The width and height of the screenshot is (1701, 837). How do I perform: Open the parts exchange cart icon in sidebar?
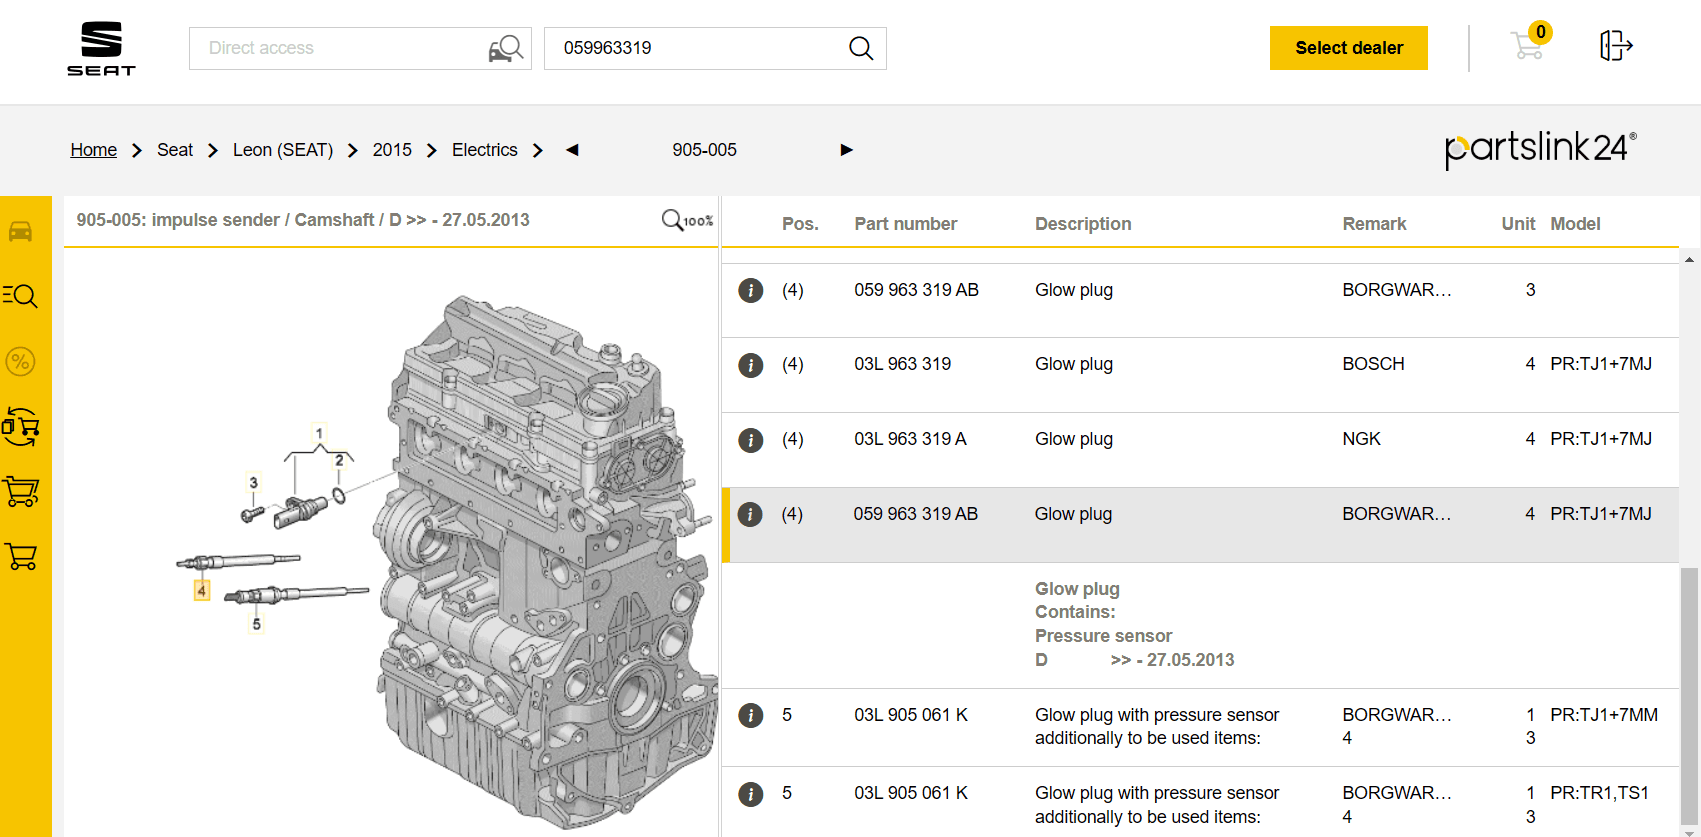(x=21, y=426)
